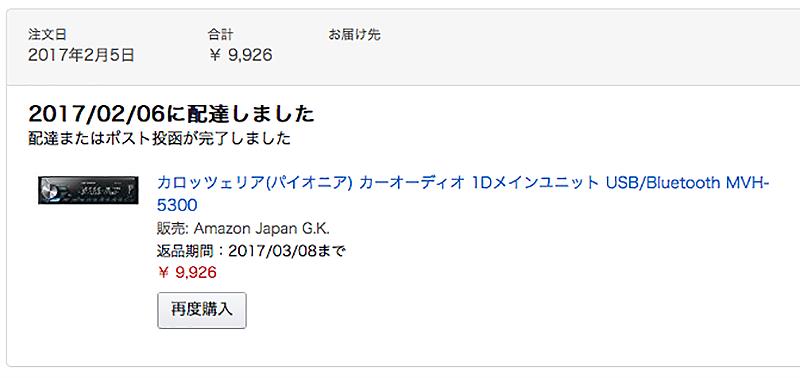Click the volume knob on the product image
Screen dimensions: 800x378
pyautogui.click(x=51, y=190)
